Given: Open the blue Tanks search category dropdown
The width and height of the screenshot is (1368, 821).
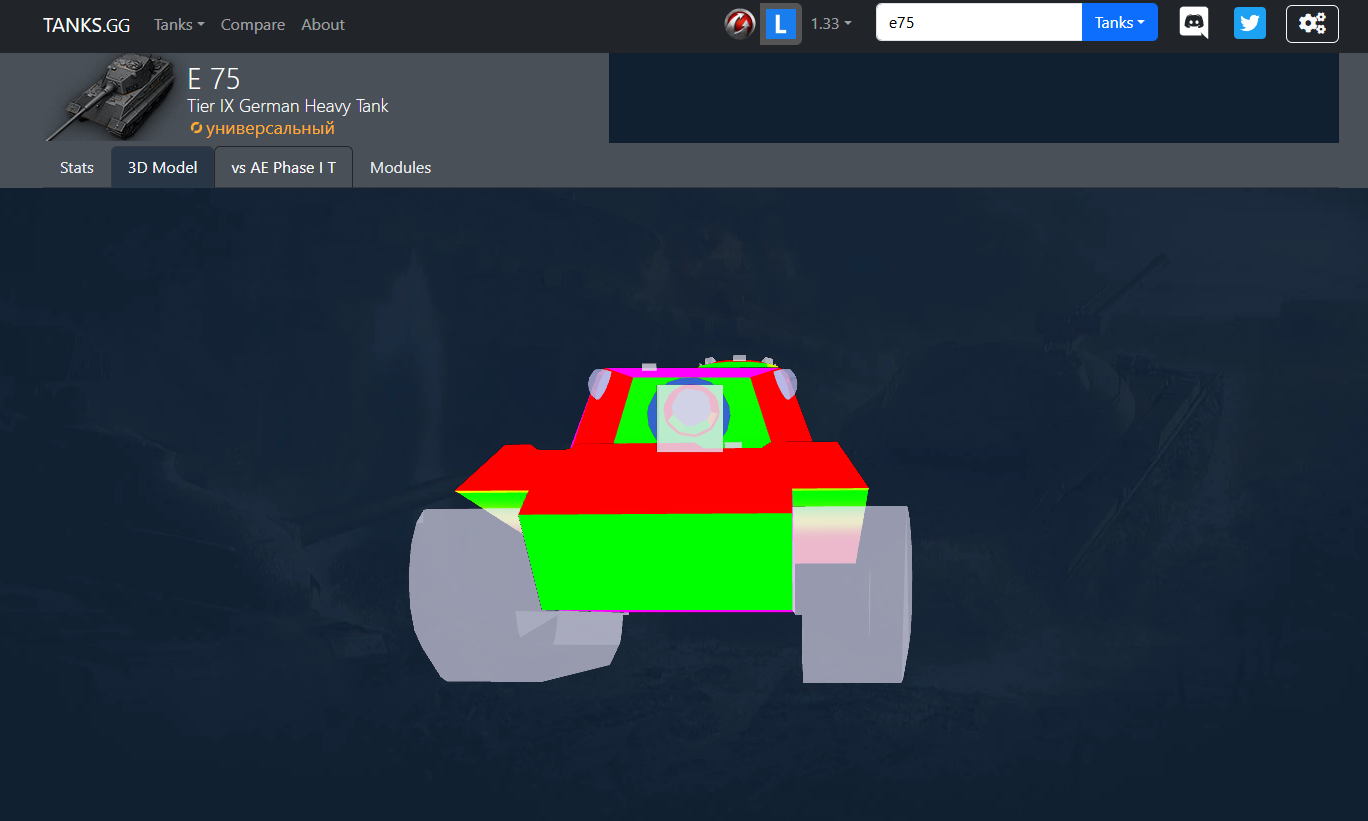Looking at the screenshot, I should pyautogui.click(x=1120, y=22).
